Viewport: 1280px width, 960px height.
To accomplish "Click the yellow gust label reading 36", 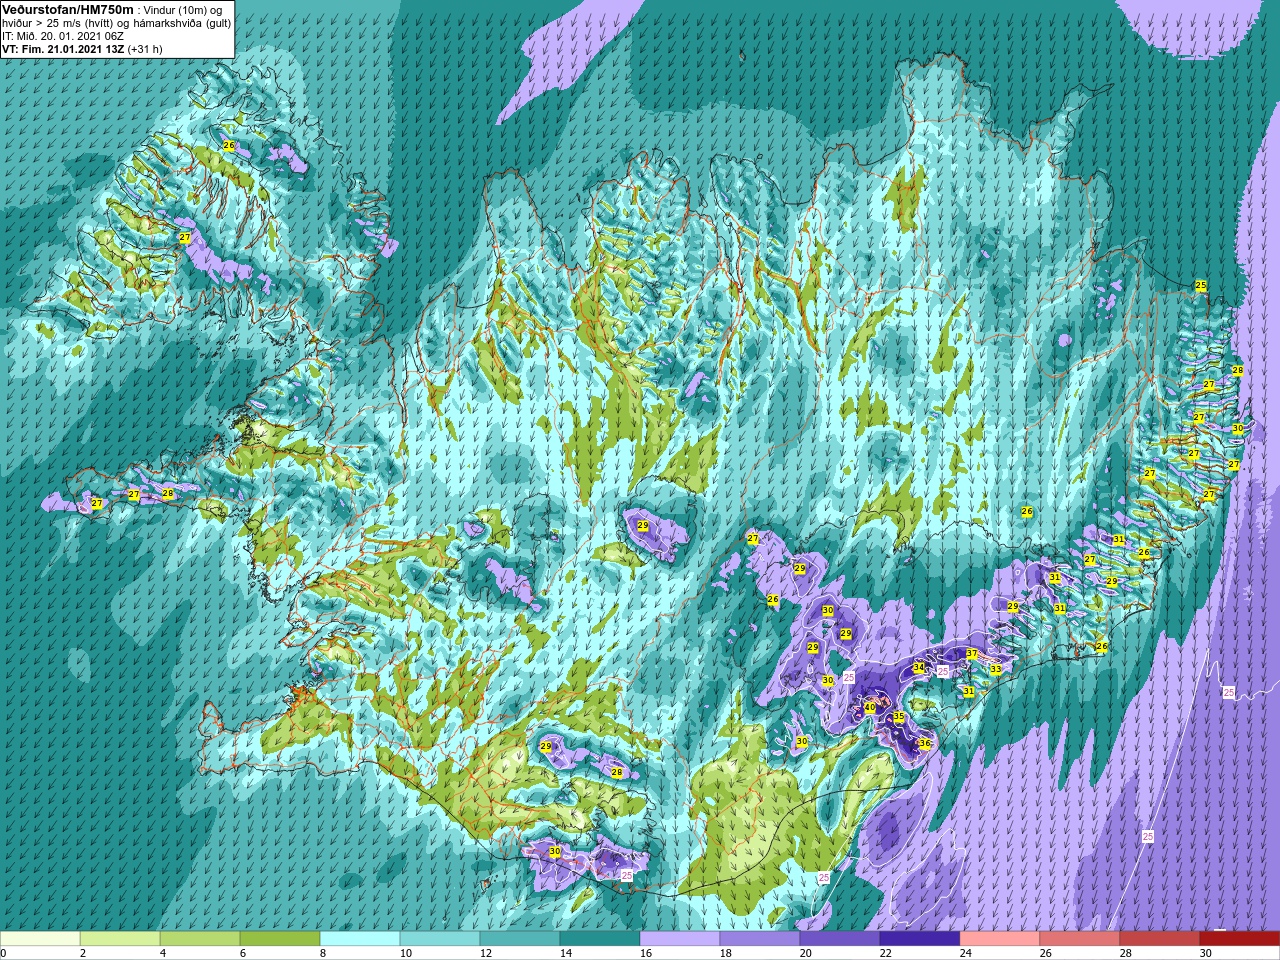I will coord(924,743).
